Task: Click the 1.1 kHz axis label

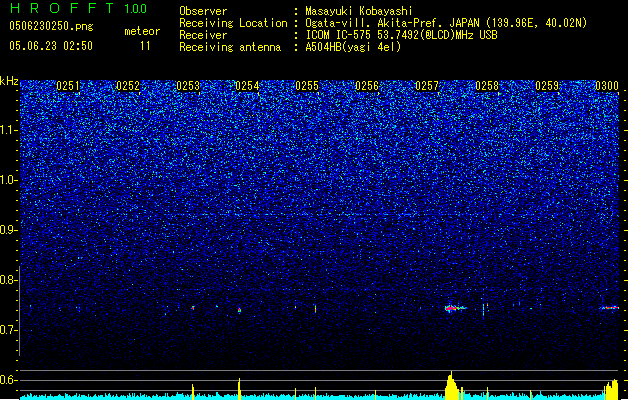Action: [9, 130]
